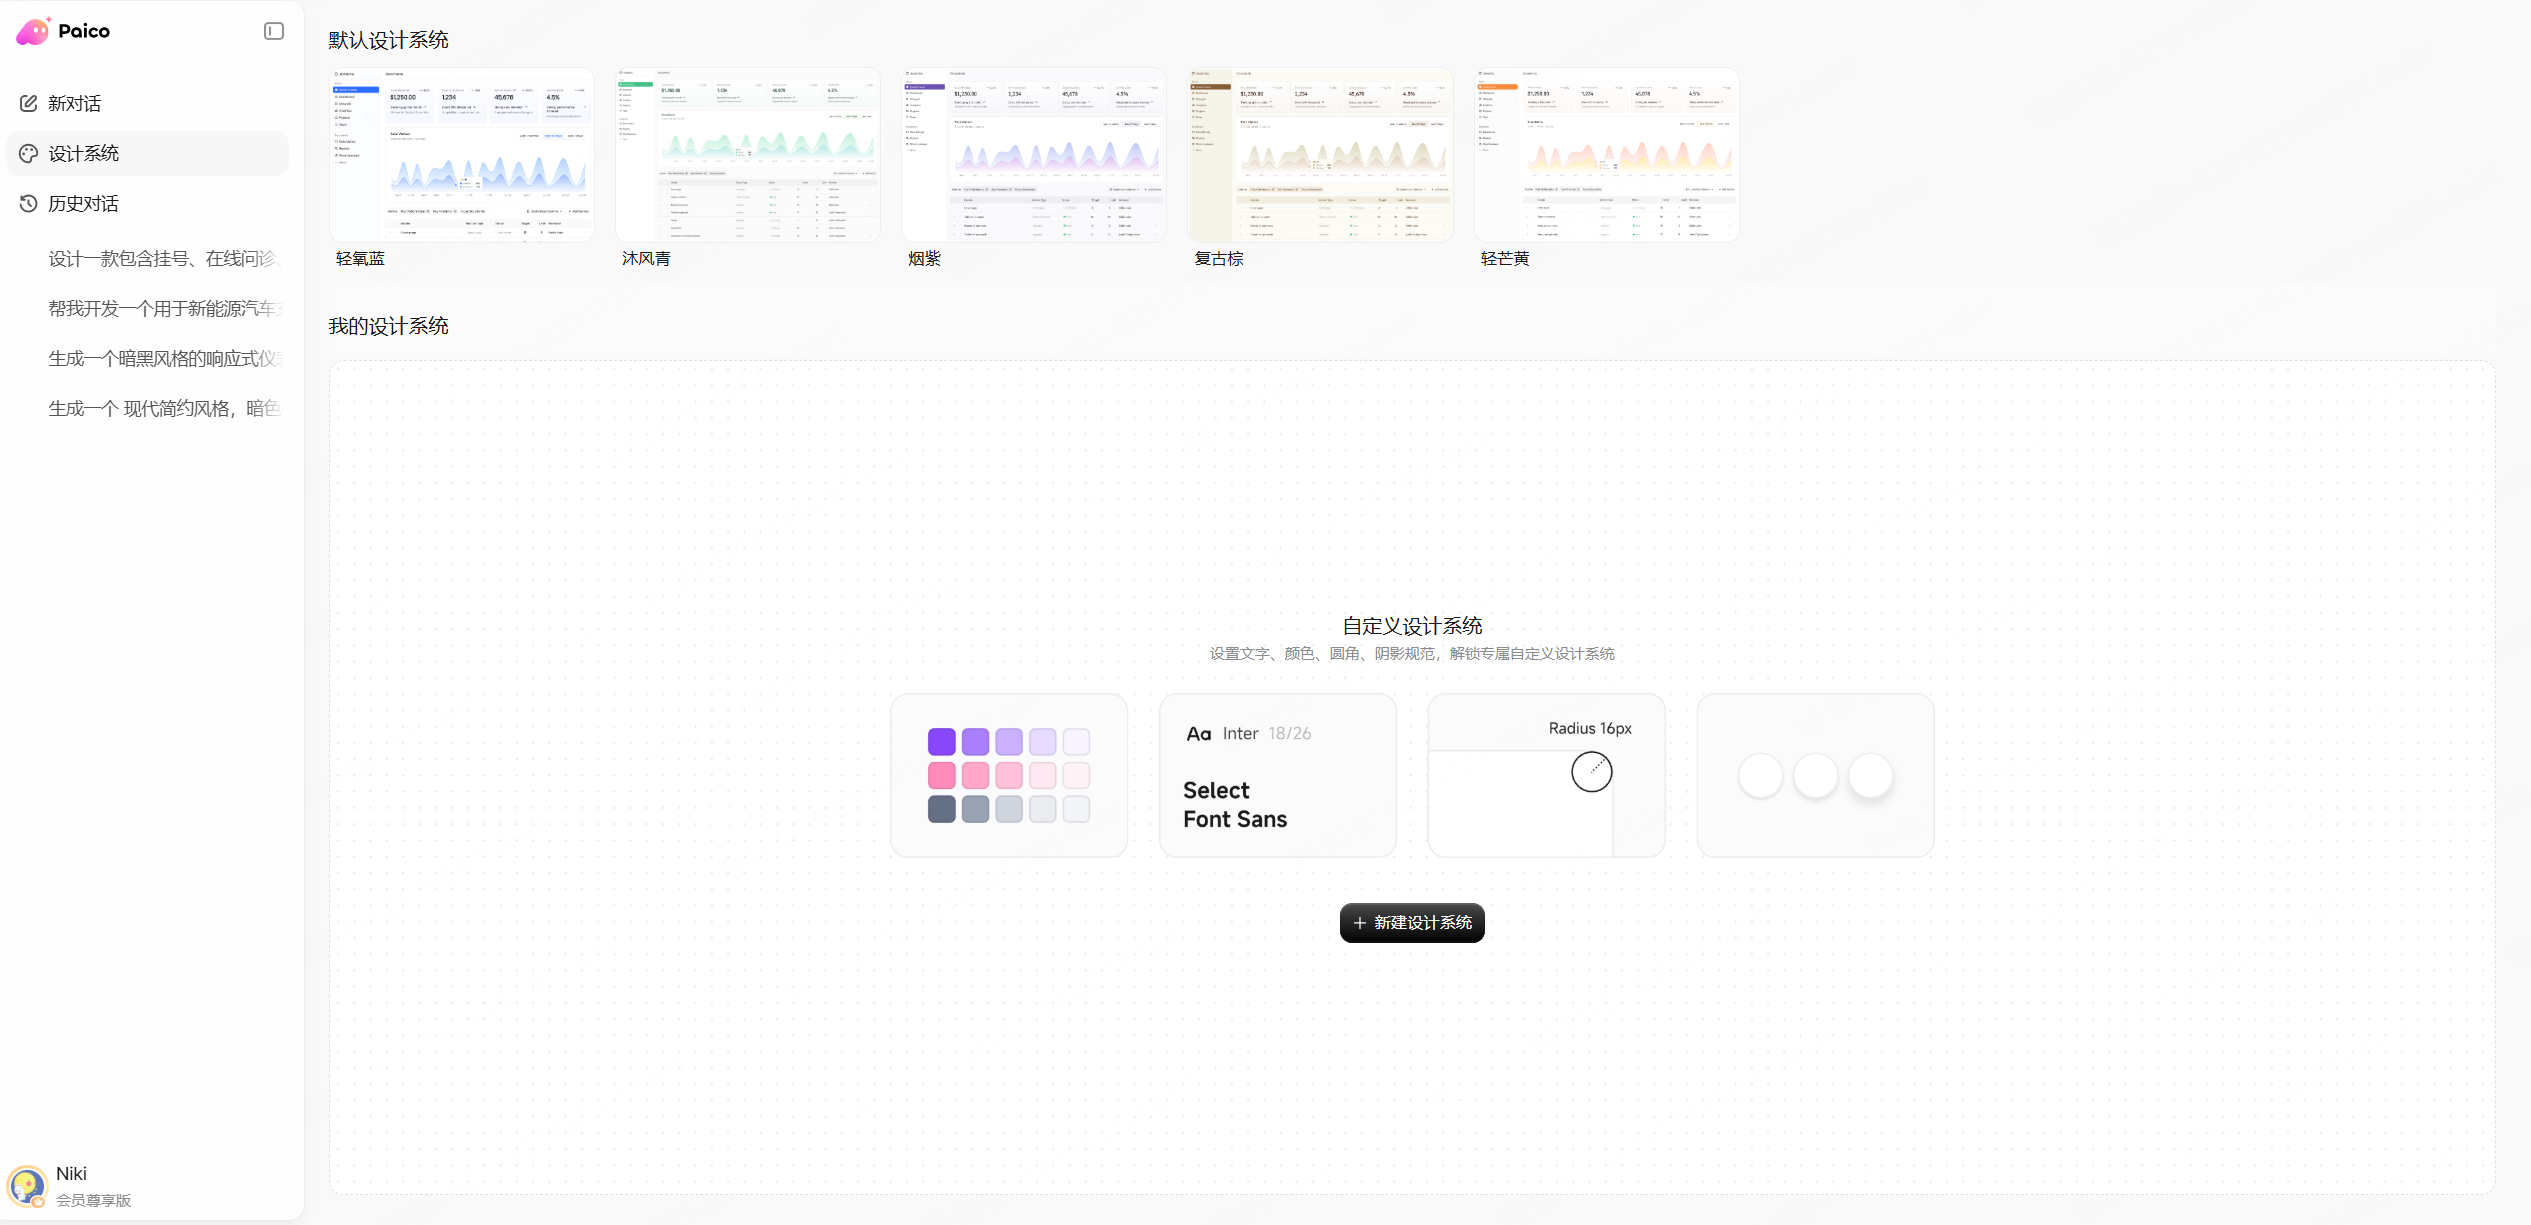Click the Paico logo icon
Screen dimensions: 2531x1225
click(x=33, y=32)
